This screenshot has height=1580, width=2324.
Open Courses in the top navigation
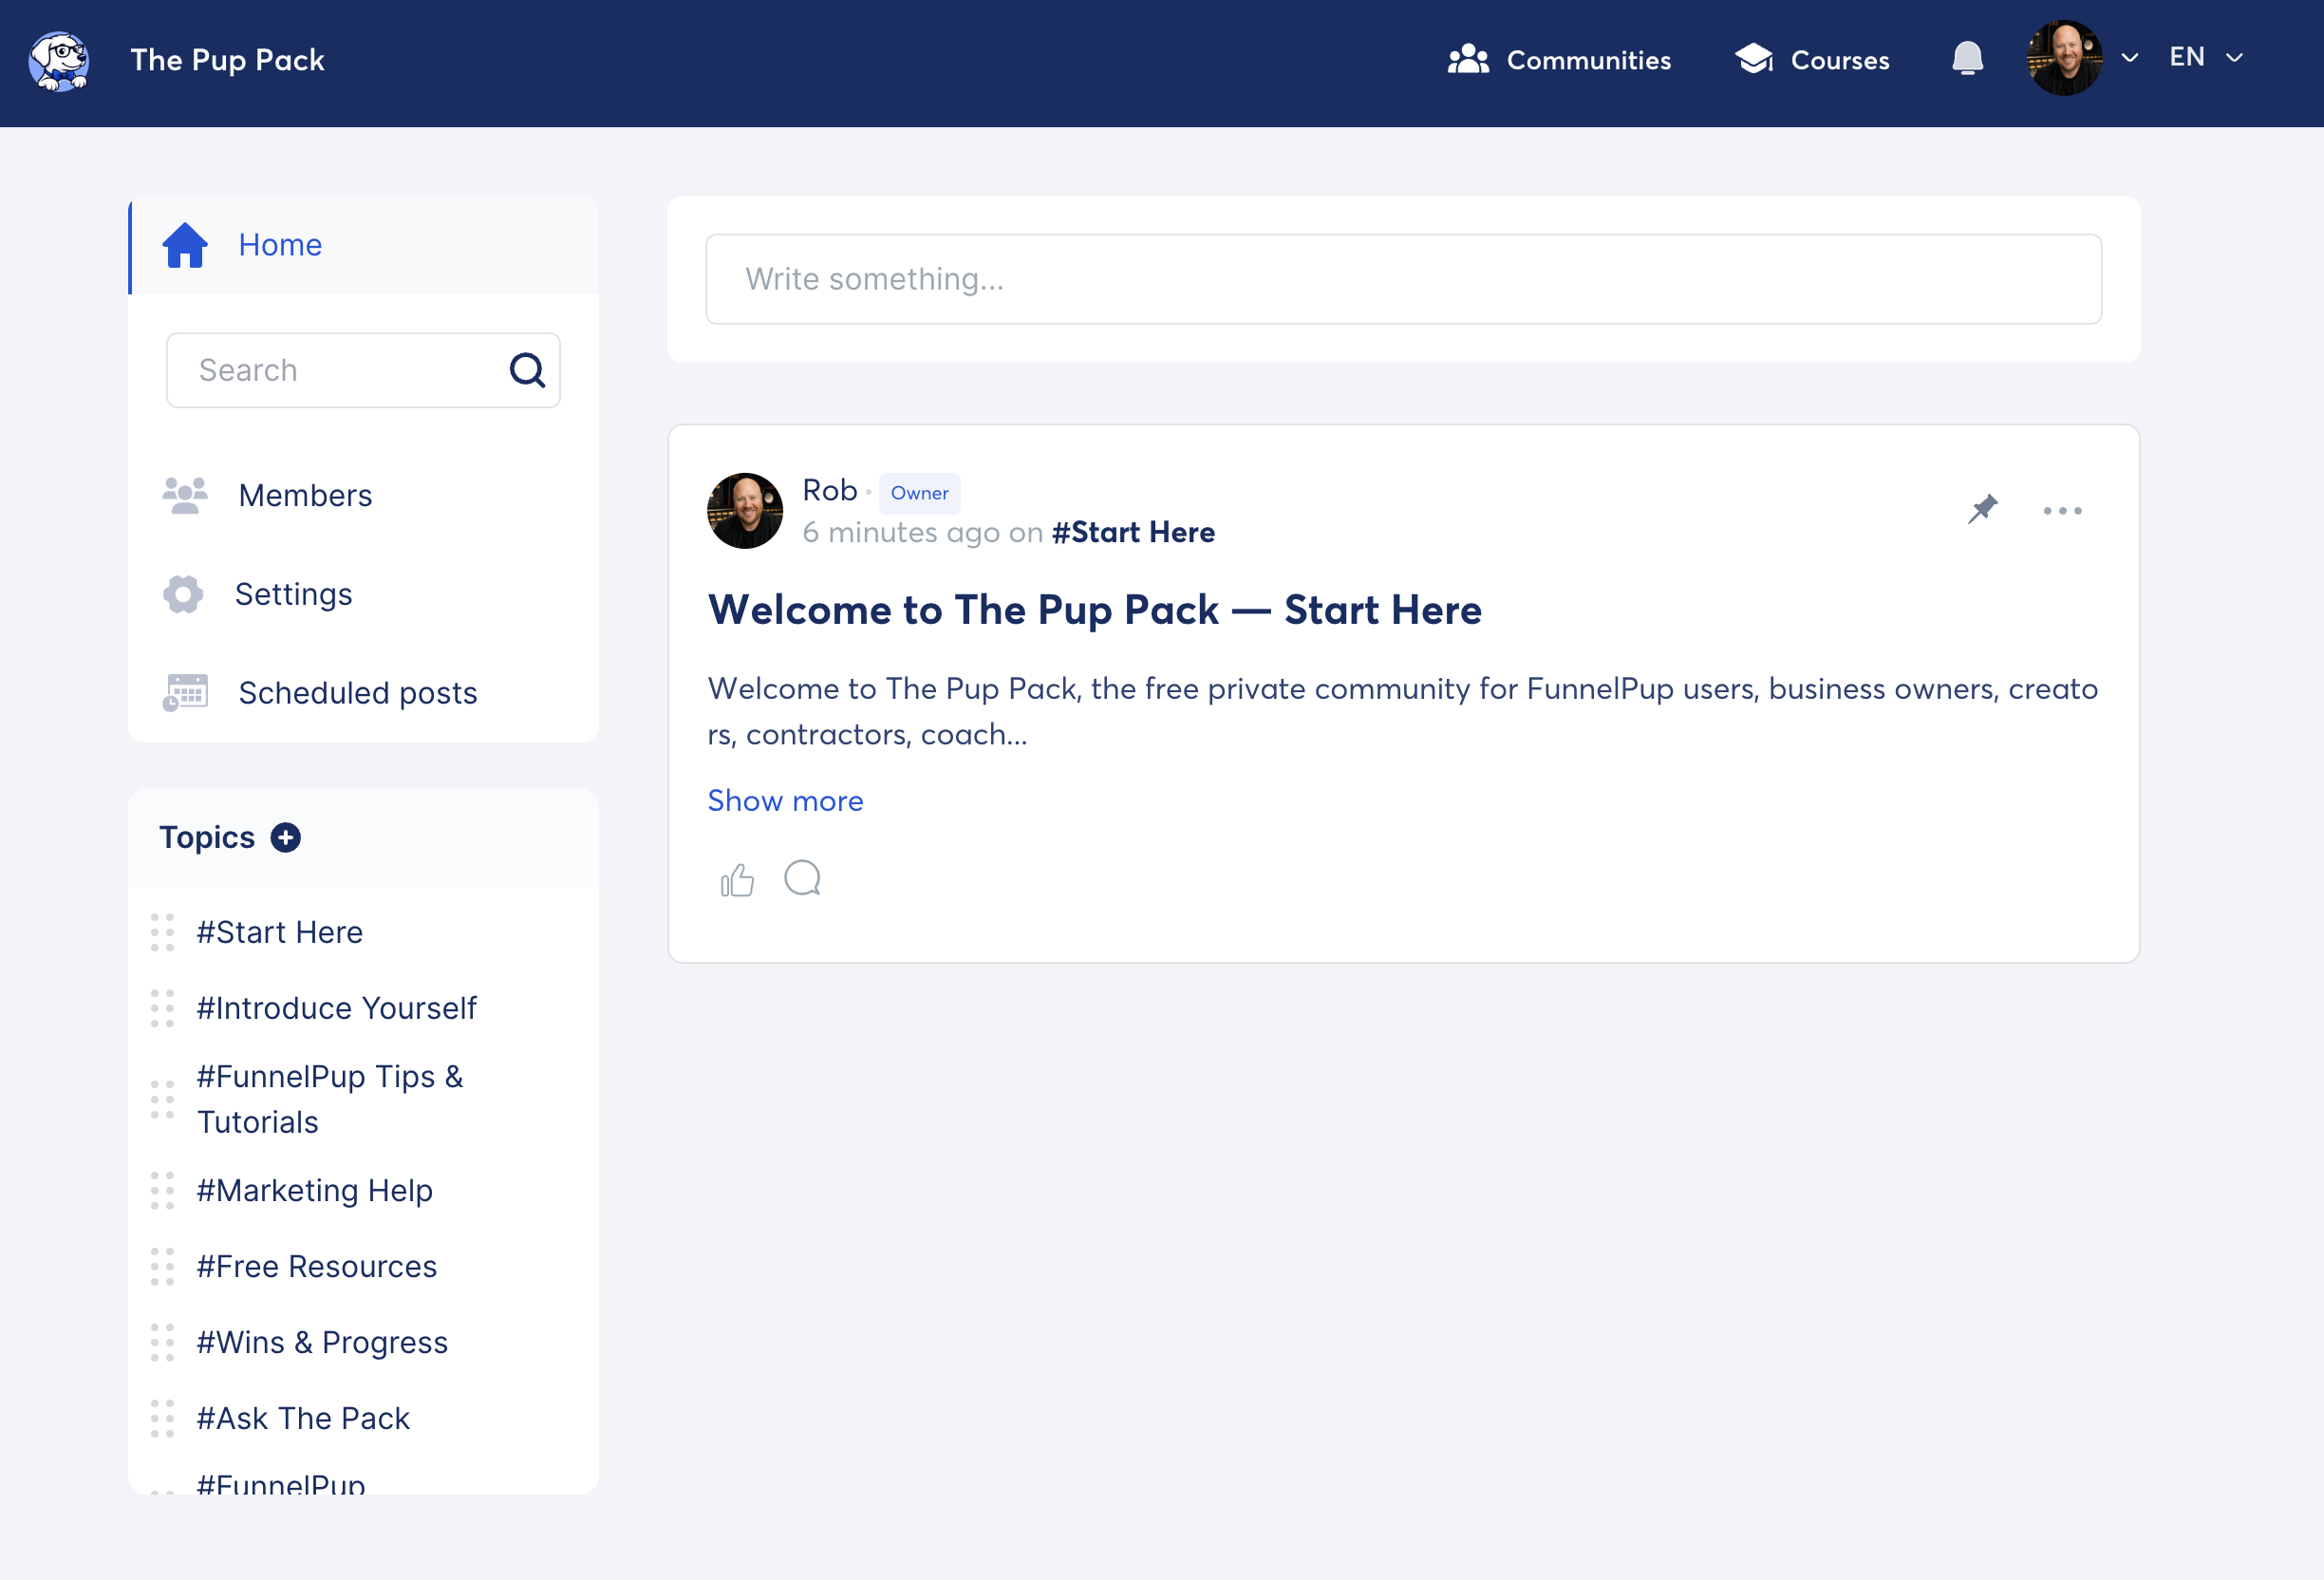coord(1812,60)
